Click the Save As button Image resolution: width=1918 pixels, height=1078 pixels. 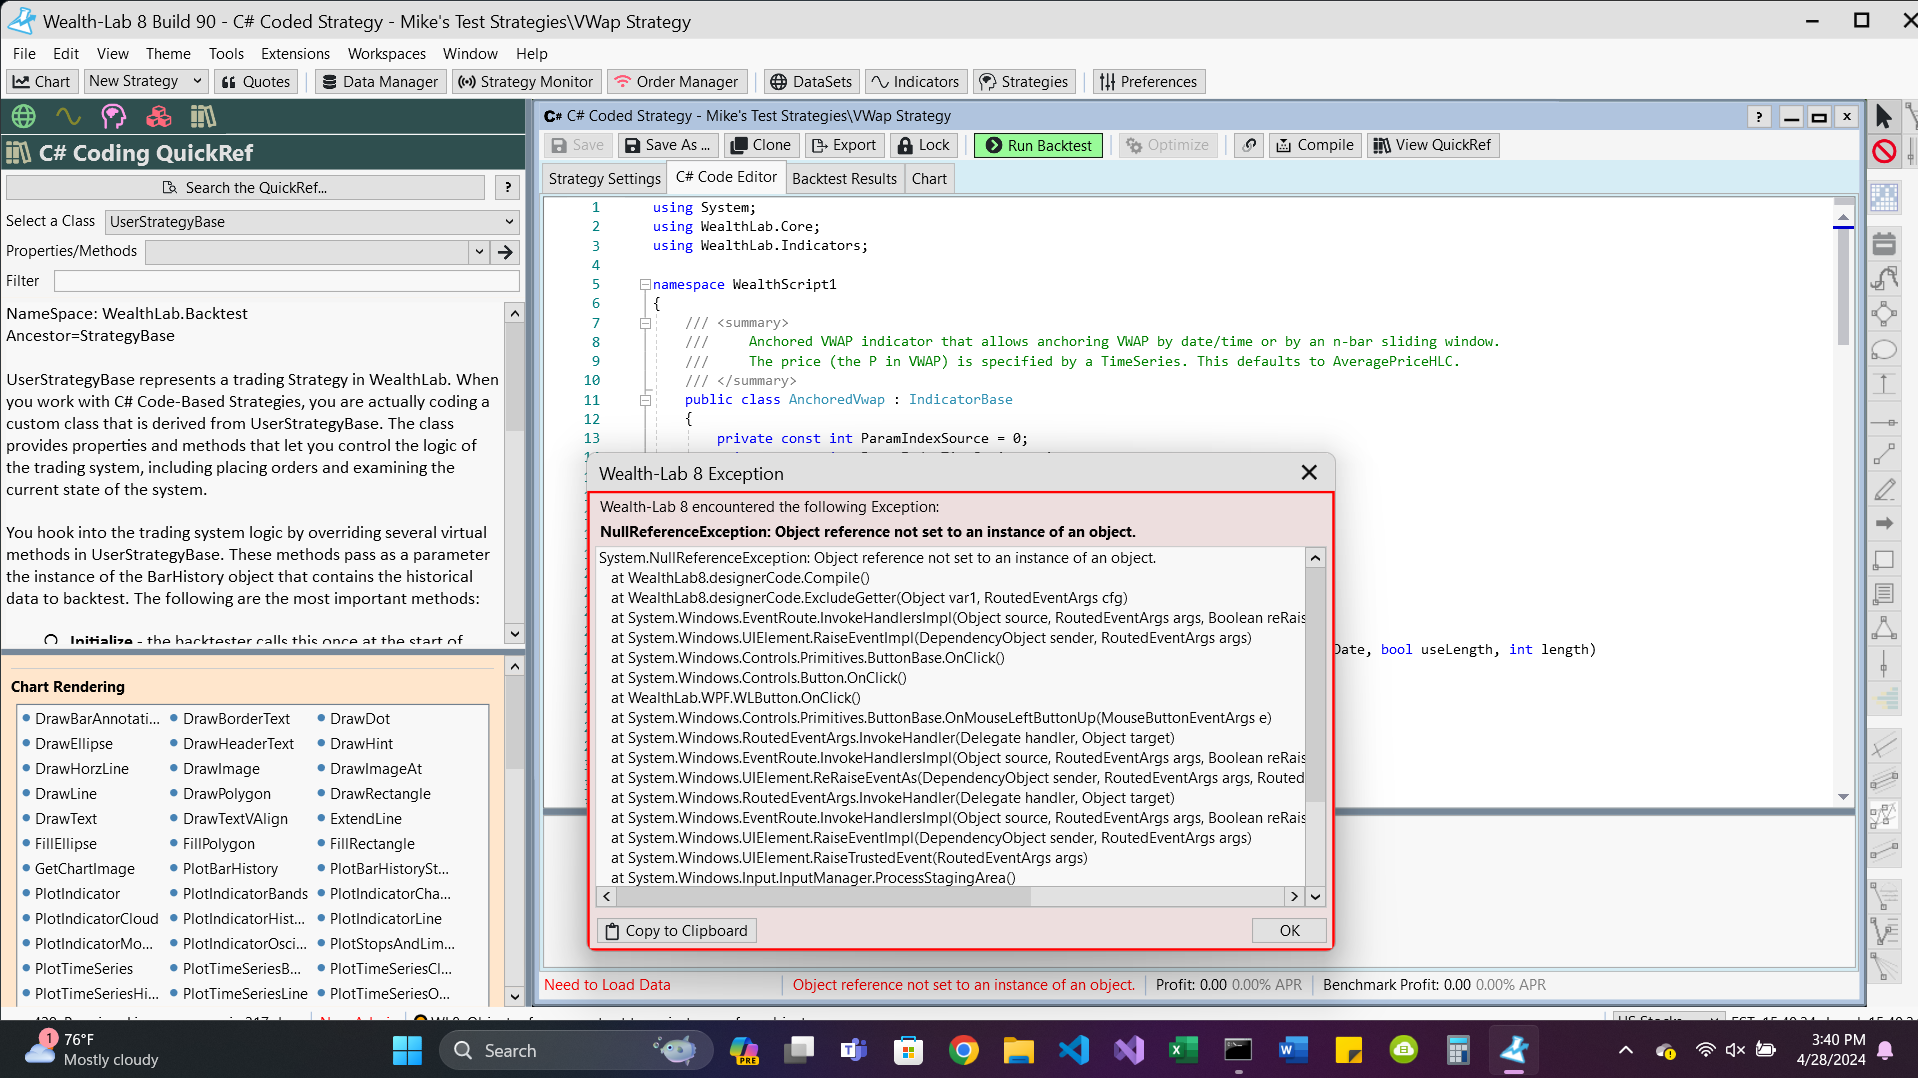(667, 145)
